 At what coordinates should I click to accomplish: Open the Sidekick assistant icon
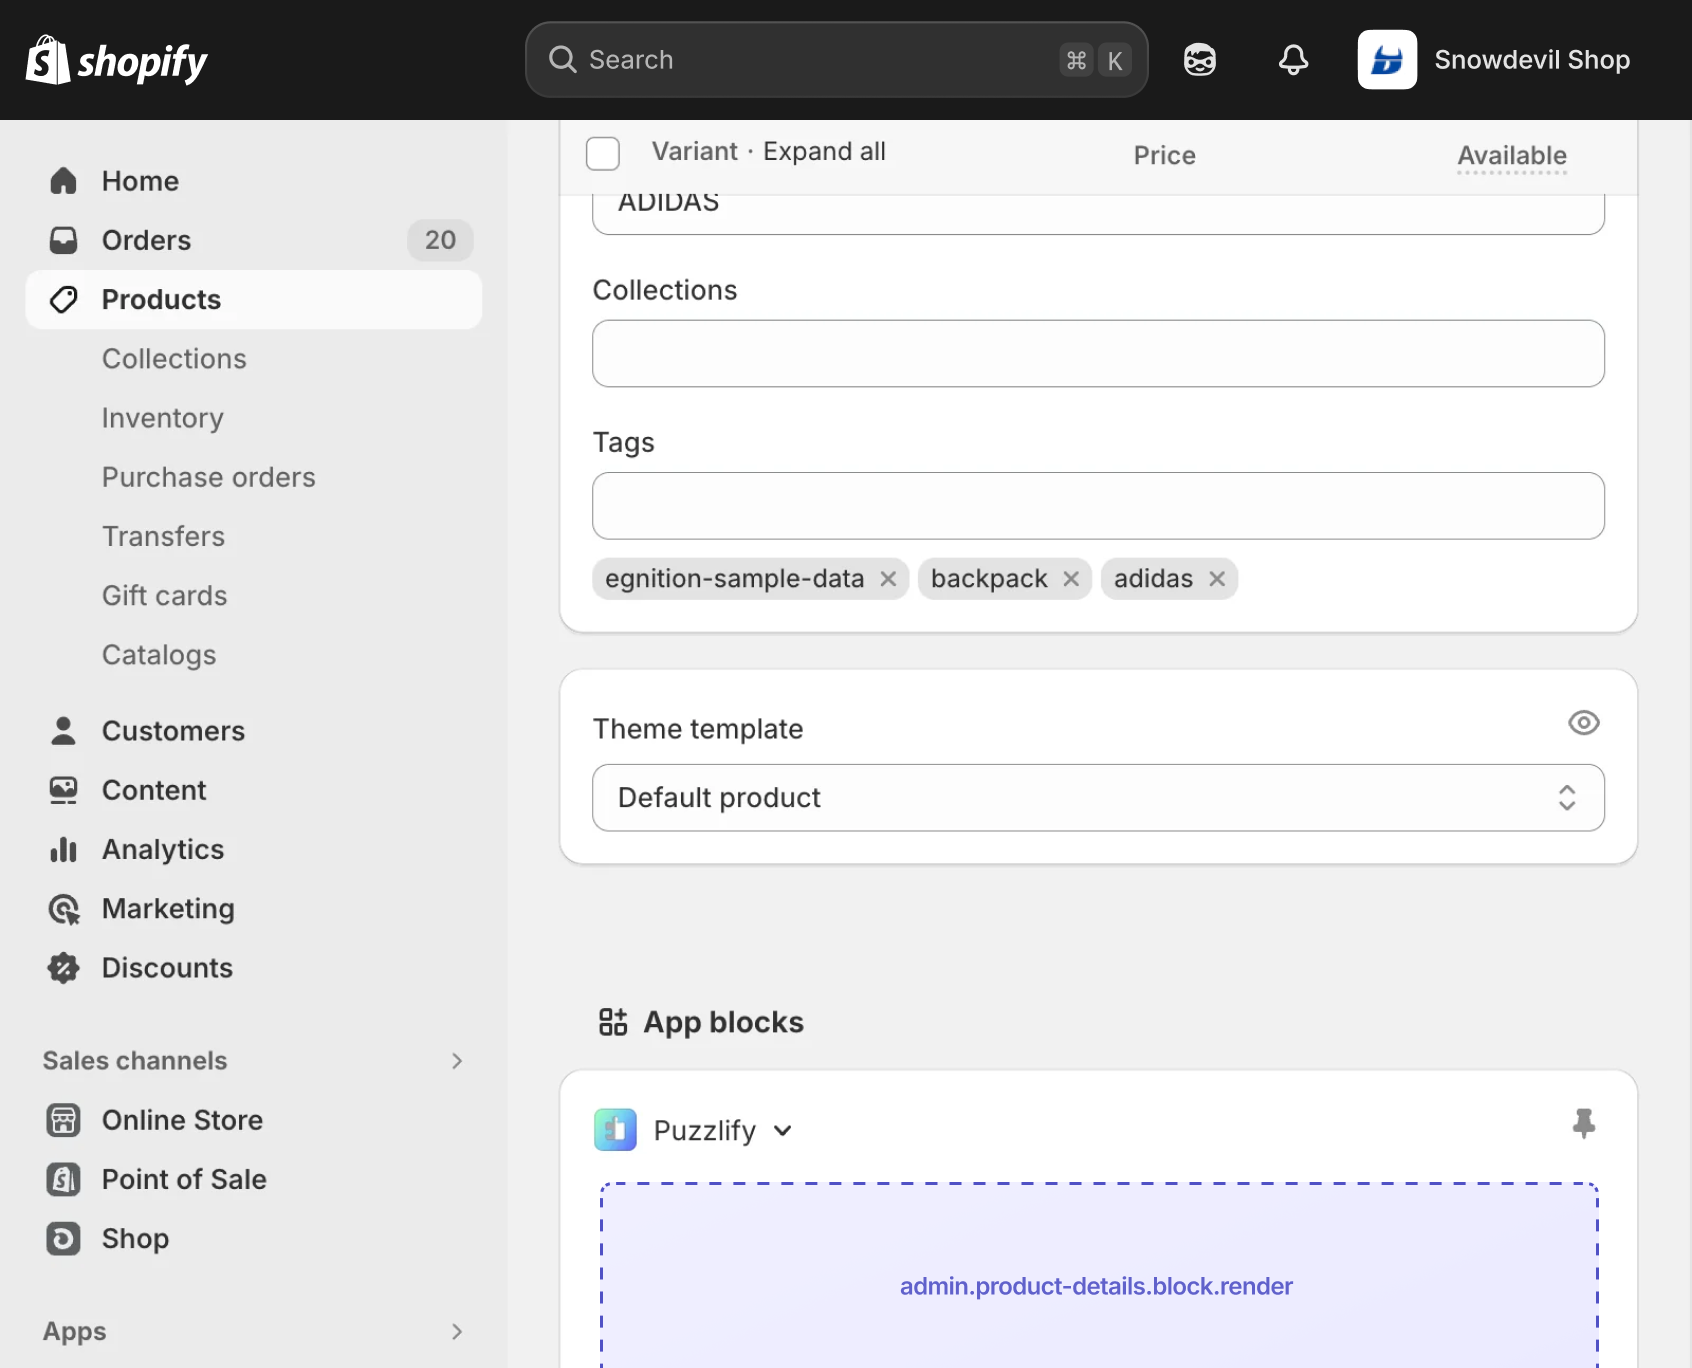pyautogui.click(x=1199, y=60)
